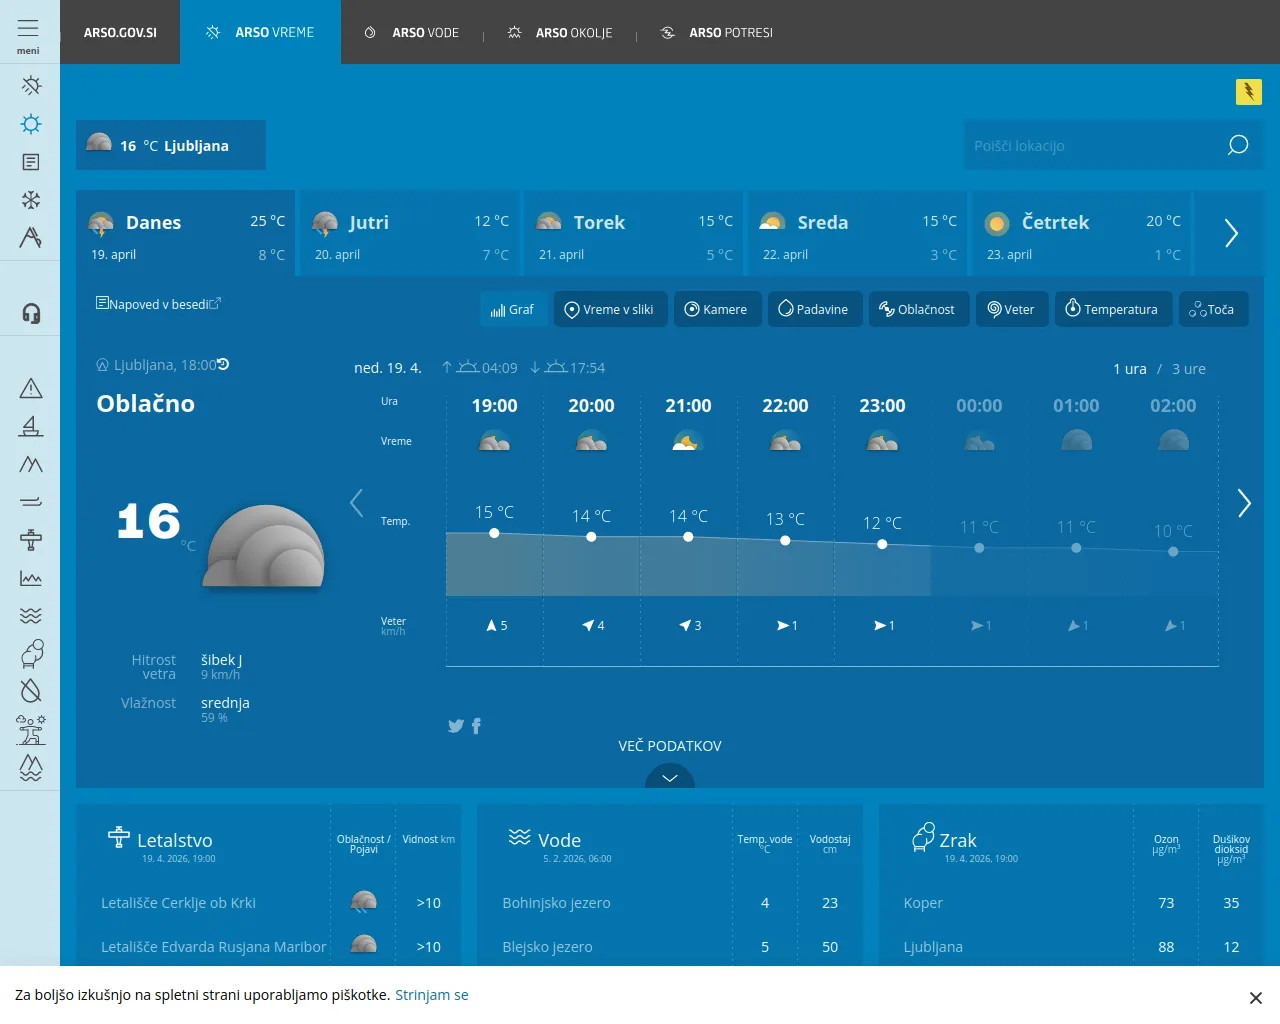
Task: Switch to the Toča view
Action: [x=1213, y=309]
